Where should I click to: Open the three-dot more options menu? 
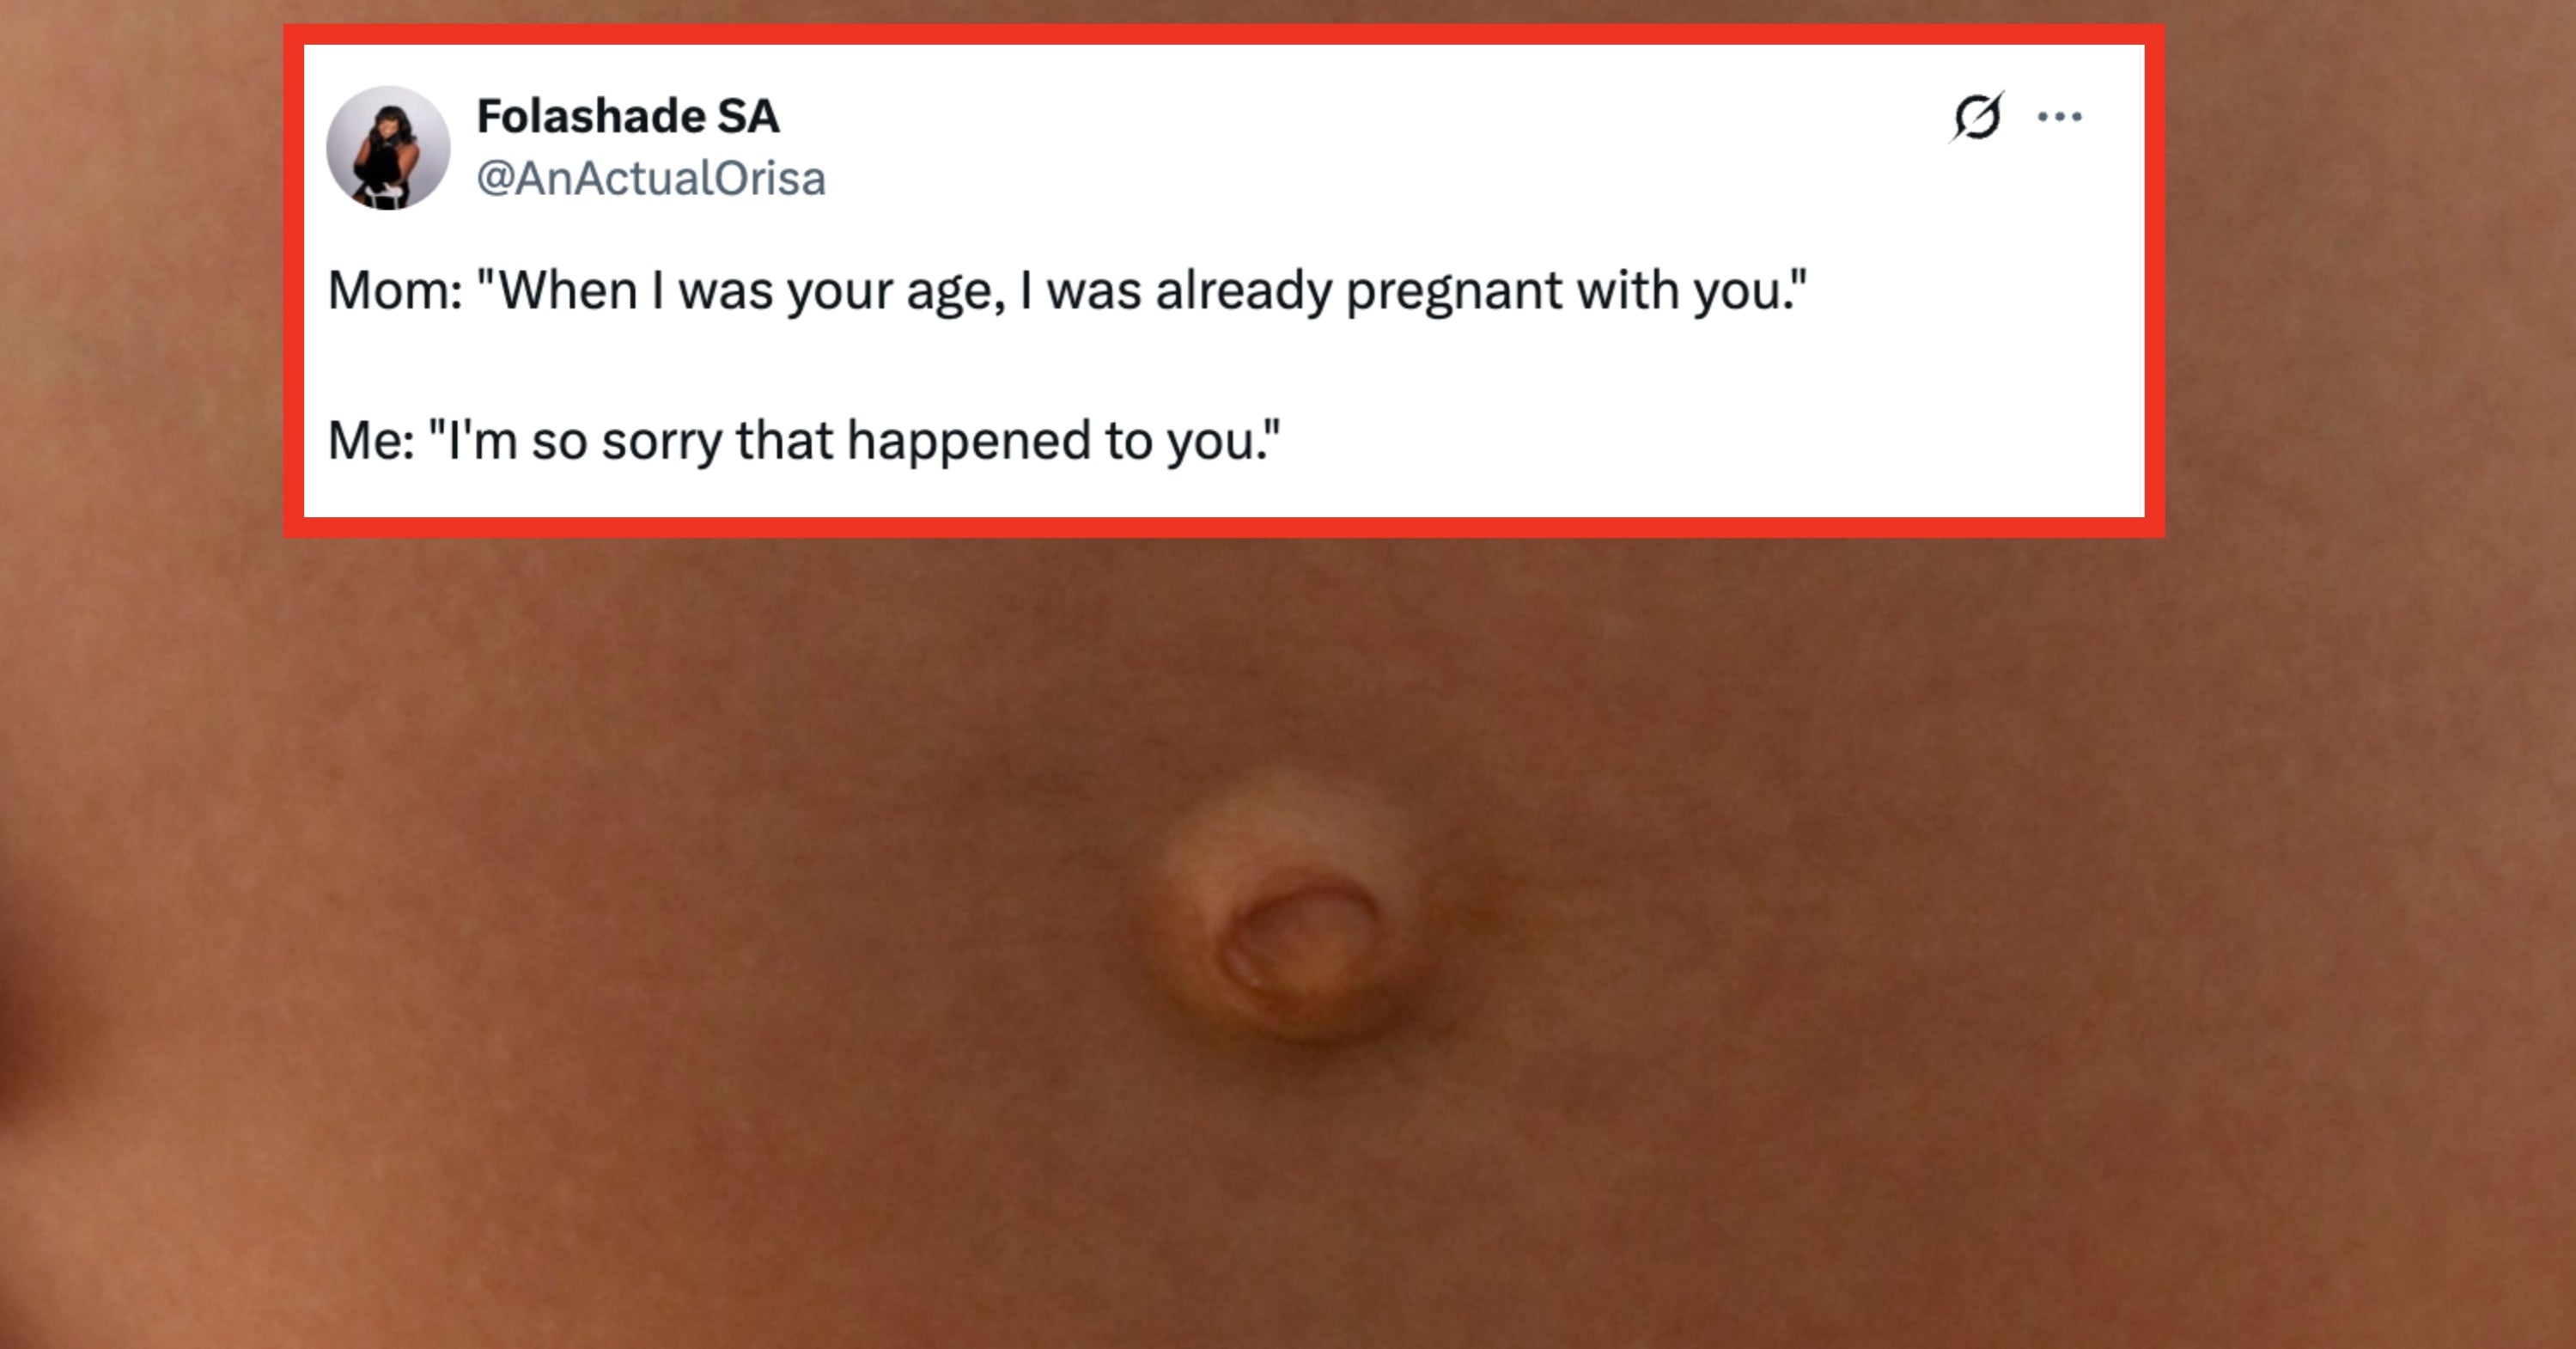(x=2060, y=117)
